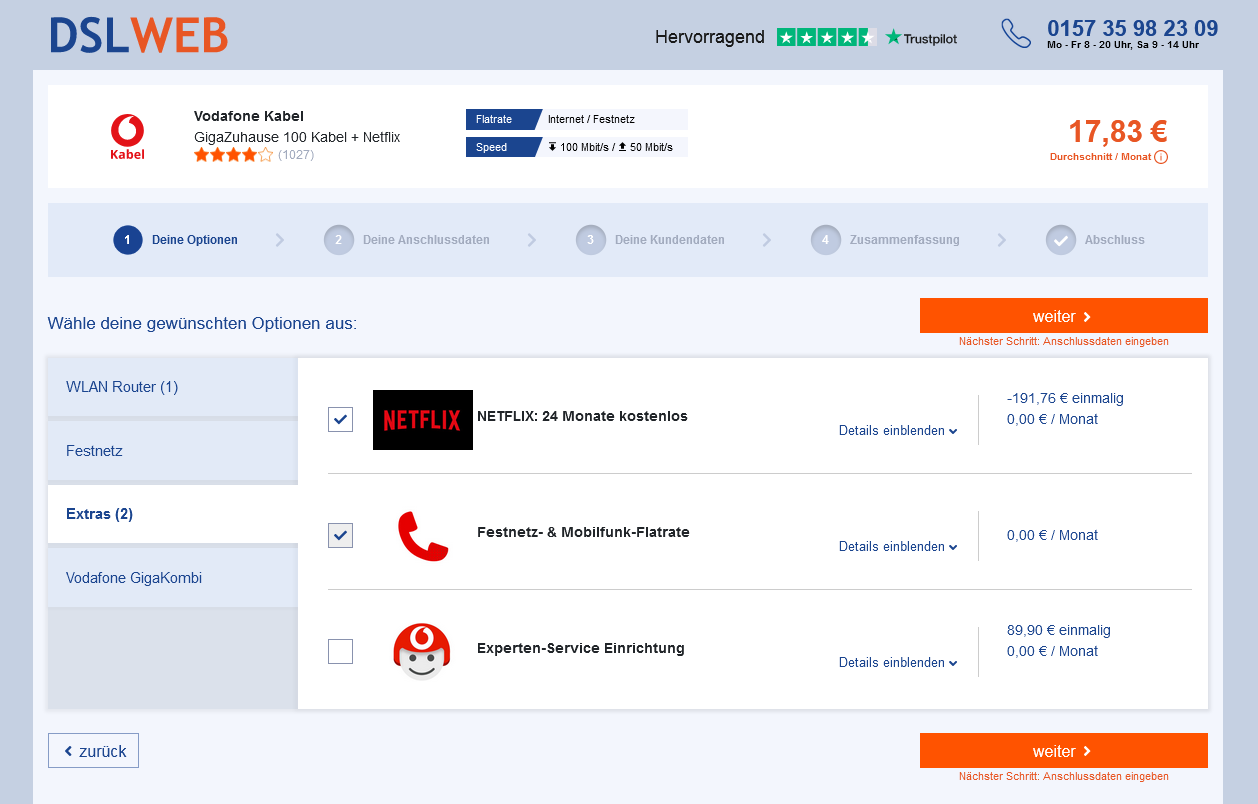Expand Experten-Service Einrichtung details
This screenshot has width=1258, height=804.
[897, 662]
